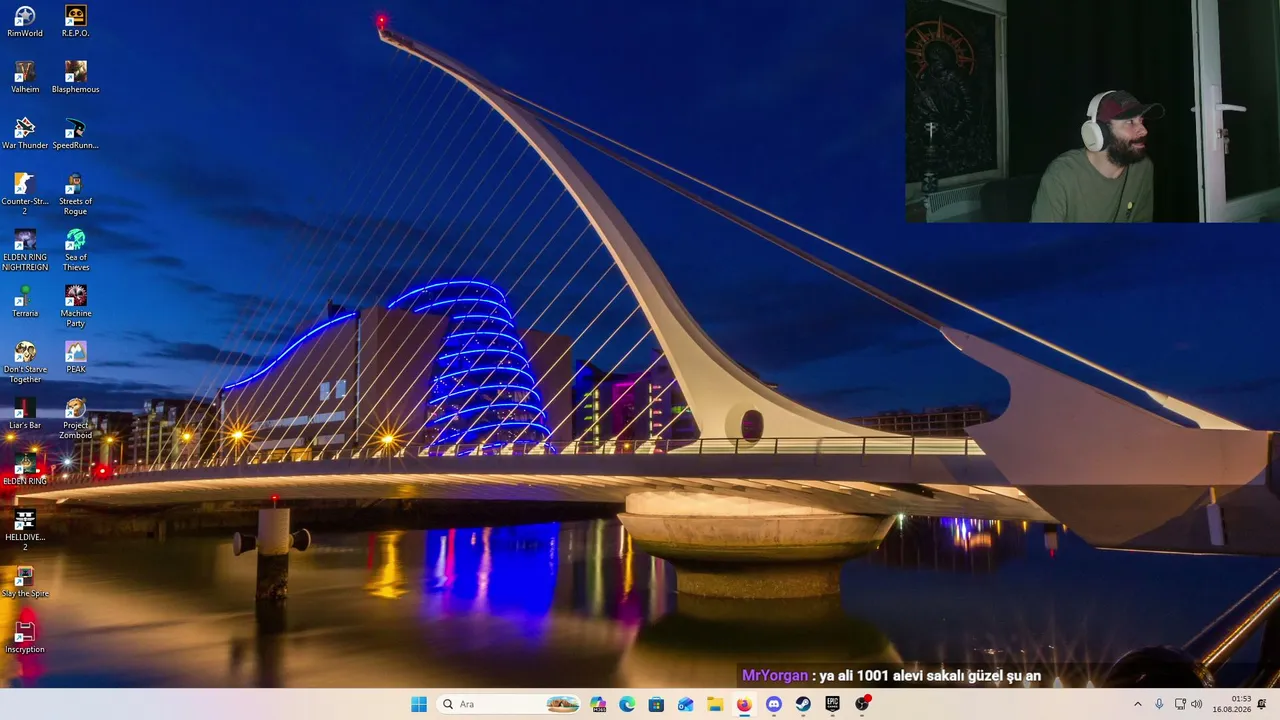Click the MrYorgan chat username
The width and height of the screenshot is (1280, 720).
[774, 676]
